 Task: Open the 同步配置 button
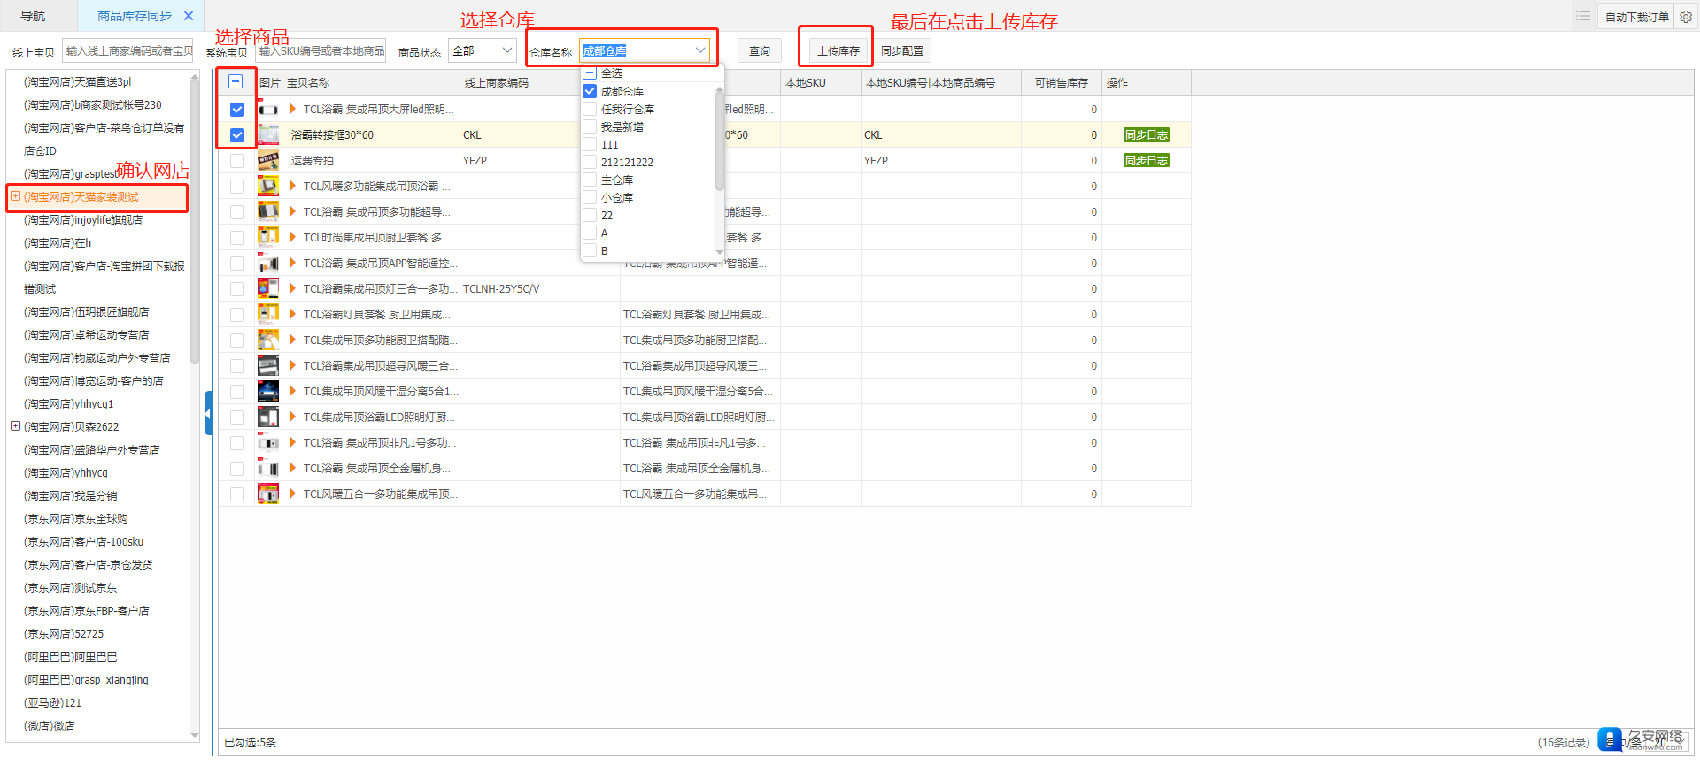point(902,51)
